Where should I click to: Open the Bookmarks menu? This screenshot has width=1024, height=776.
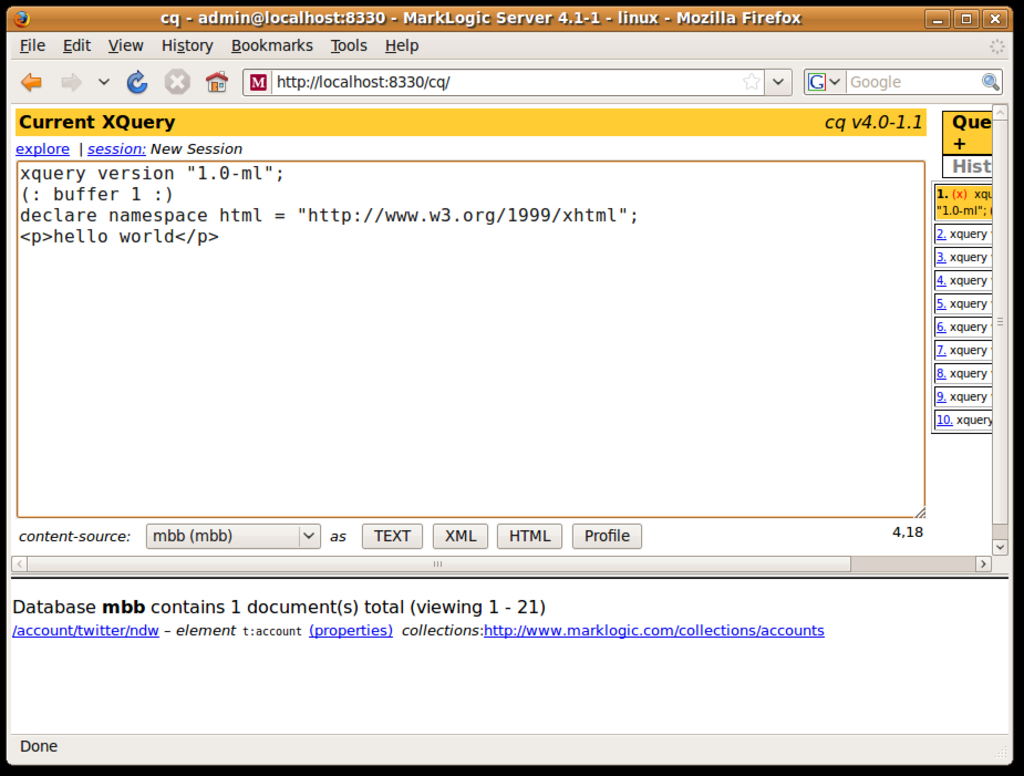click(272, 46)
